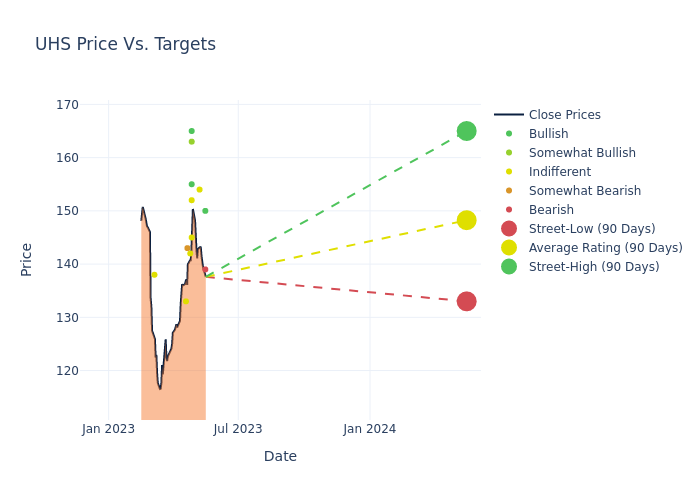700x500 pixels.
Task: Click the somewhat bullish dot at 163
Action: (192, 142)
